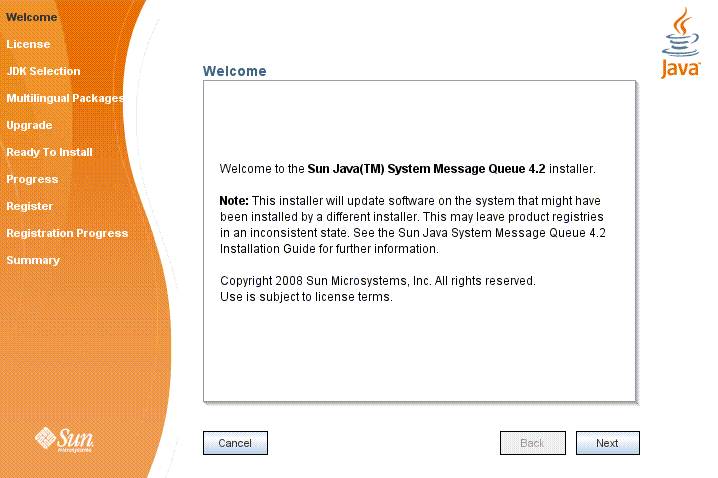Click the bold Message Queue 4.2 product name
Viewport: 718px width, 478px height.
pos(440,169)
